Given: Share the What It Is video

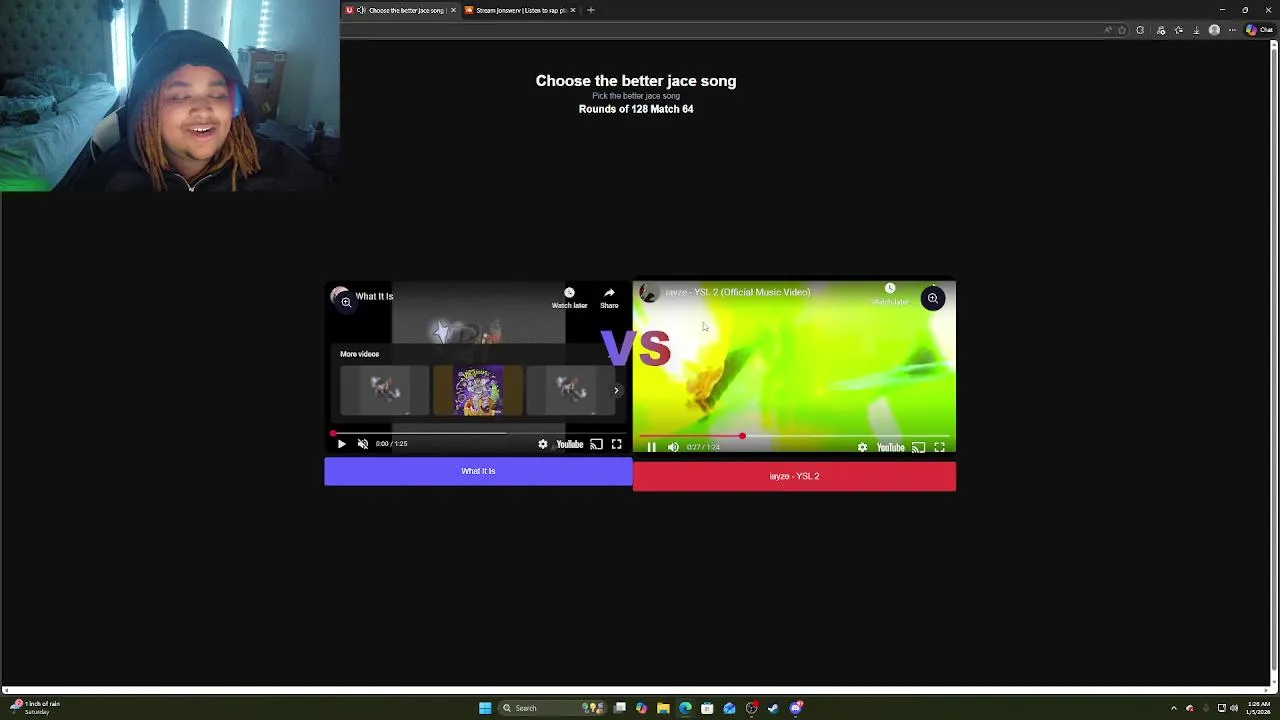Looking at the screenshot, I should pyautogui.click(x=609, y=298).
